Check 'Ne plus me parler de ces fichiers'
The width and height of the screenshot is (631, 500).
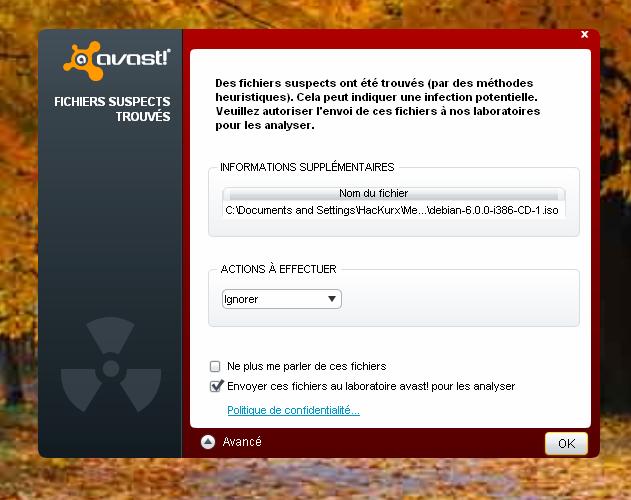pos(215,366)
